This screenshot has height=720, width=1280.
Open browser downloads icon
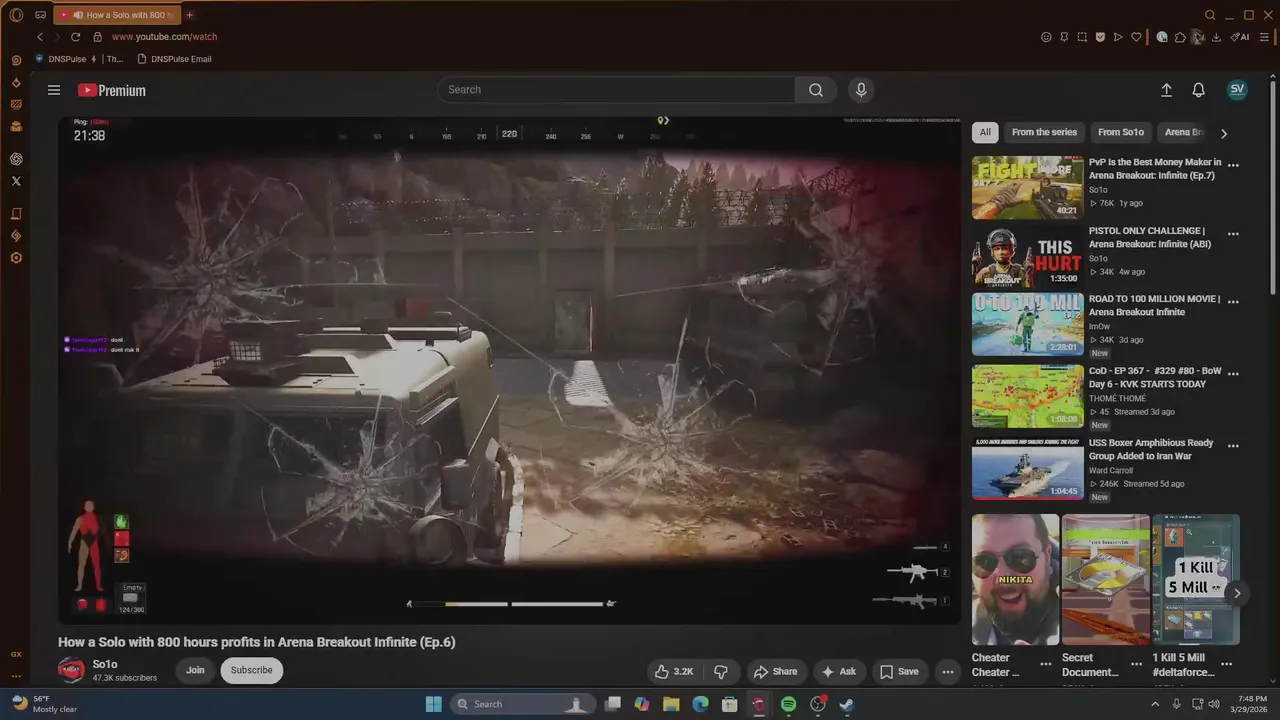[1216, 37]
